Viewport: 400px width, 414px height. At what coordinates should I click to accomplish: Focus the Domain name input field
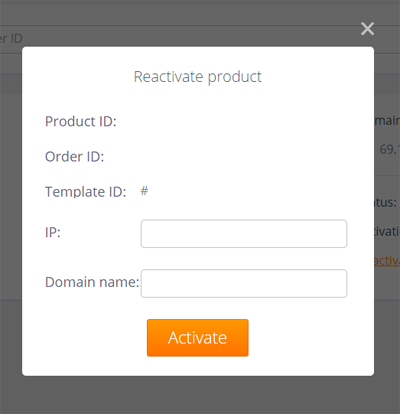tap(244, 283)
